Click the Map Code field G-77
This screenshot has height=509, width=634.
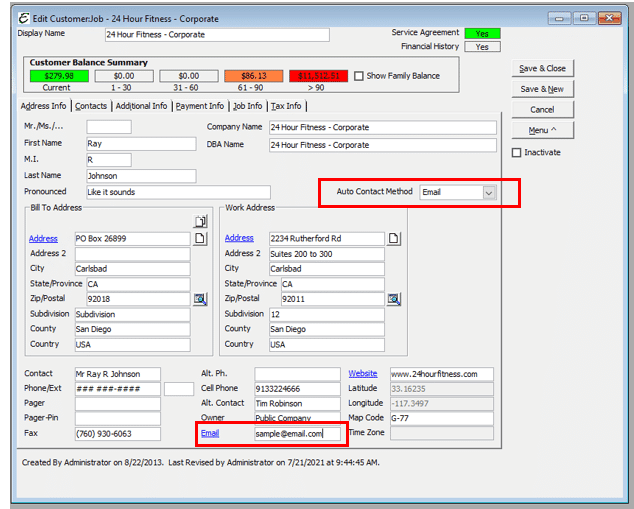[442, 418]
